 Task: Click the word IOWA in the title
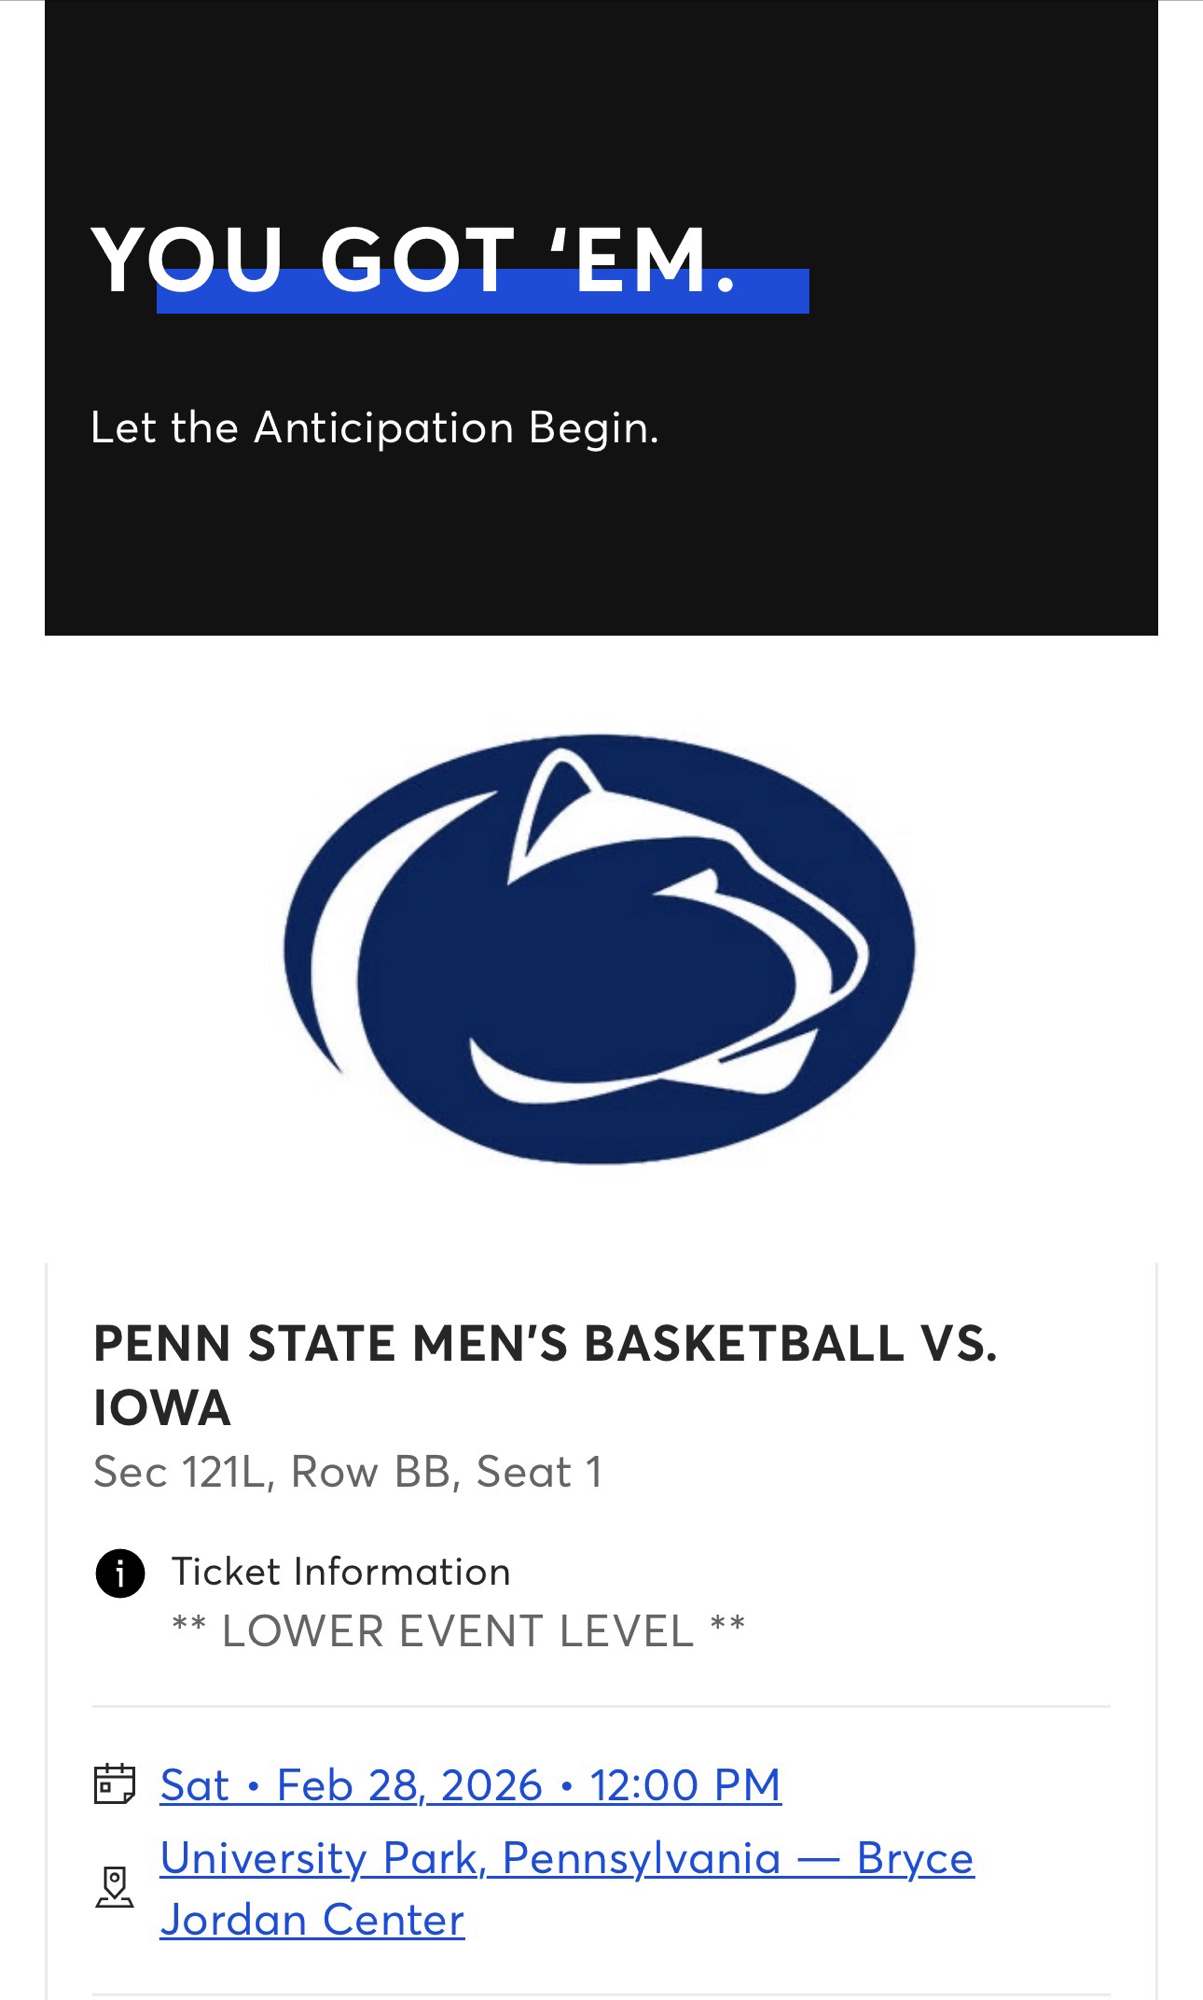pos(162,1408)
